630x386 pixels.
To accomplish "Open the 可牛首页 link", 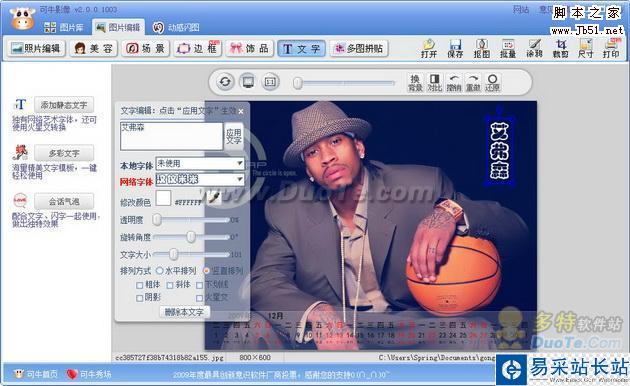I will (35, 374).
